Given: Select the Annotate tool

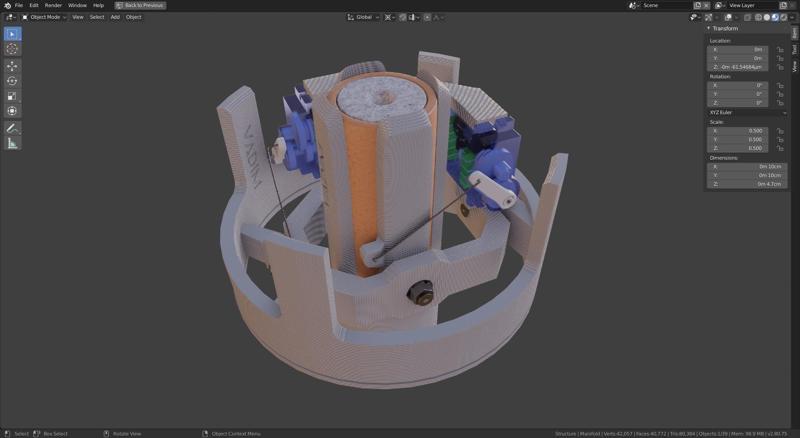Looking at the screenshot, I should [12, 128].
